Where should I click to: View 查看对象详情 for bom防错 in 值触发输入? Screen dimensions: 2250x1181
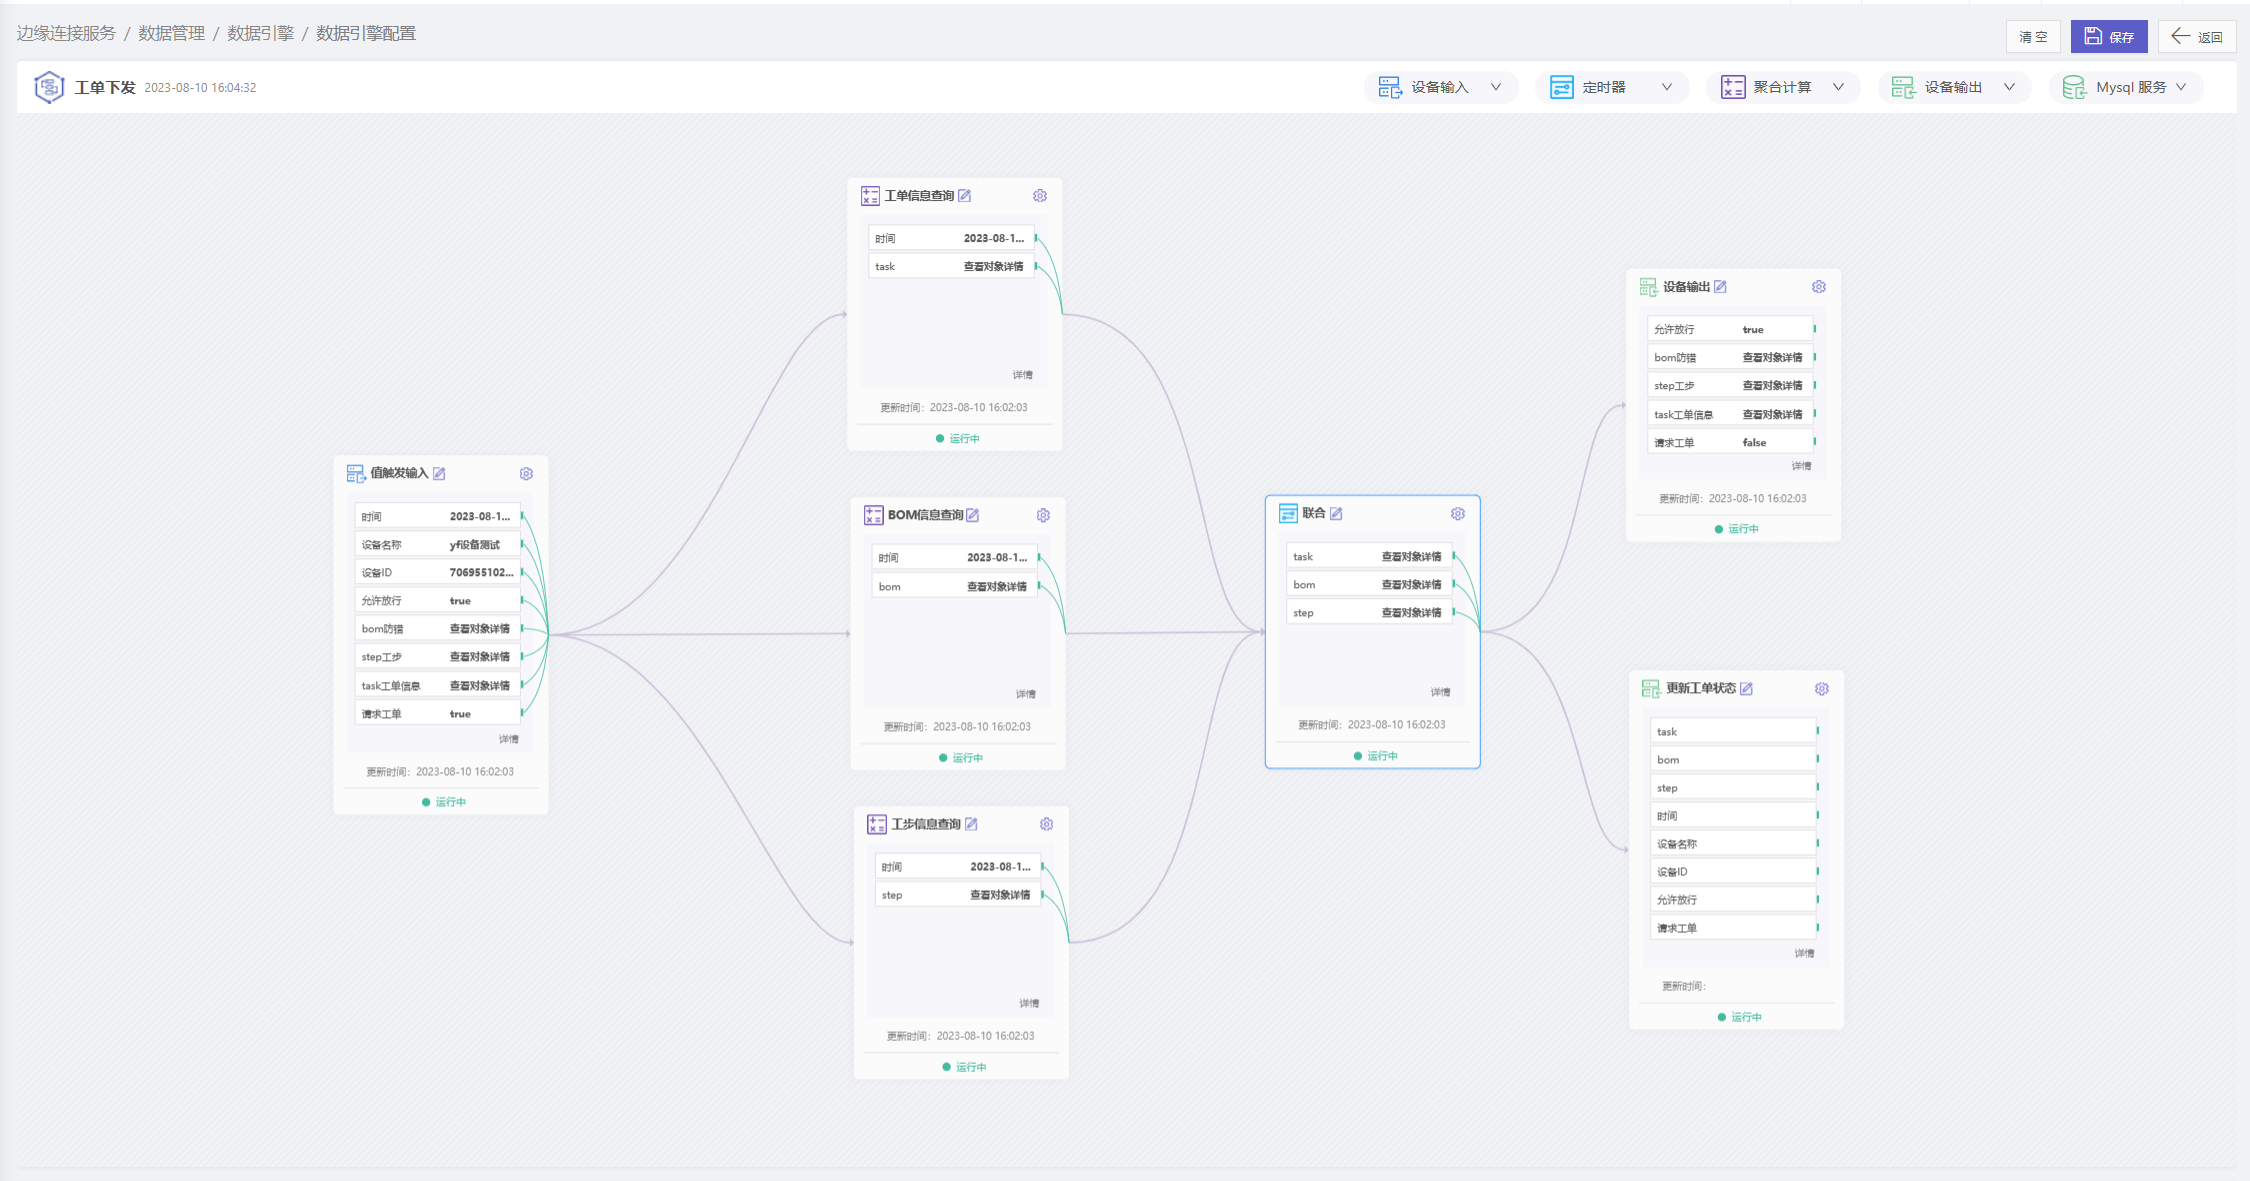pyautogui.click(x=480, y=629)
